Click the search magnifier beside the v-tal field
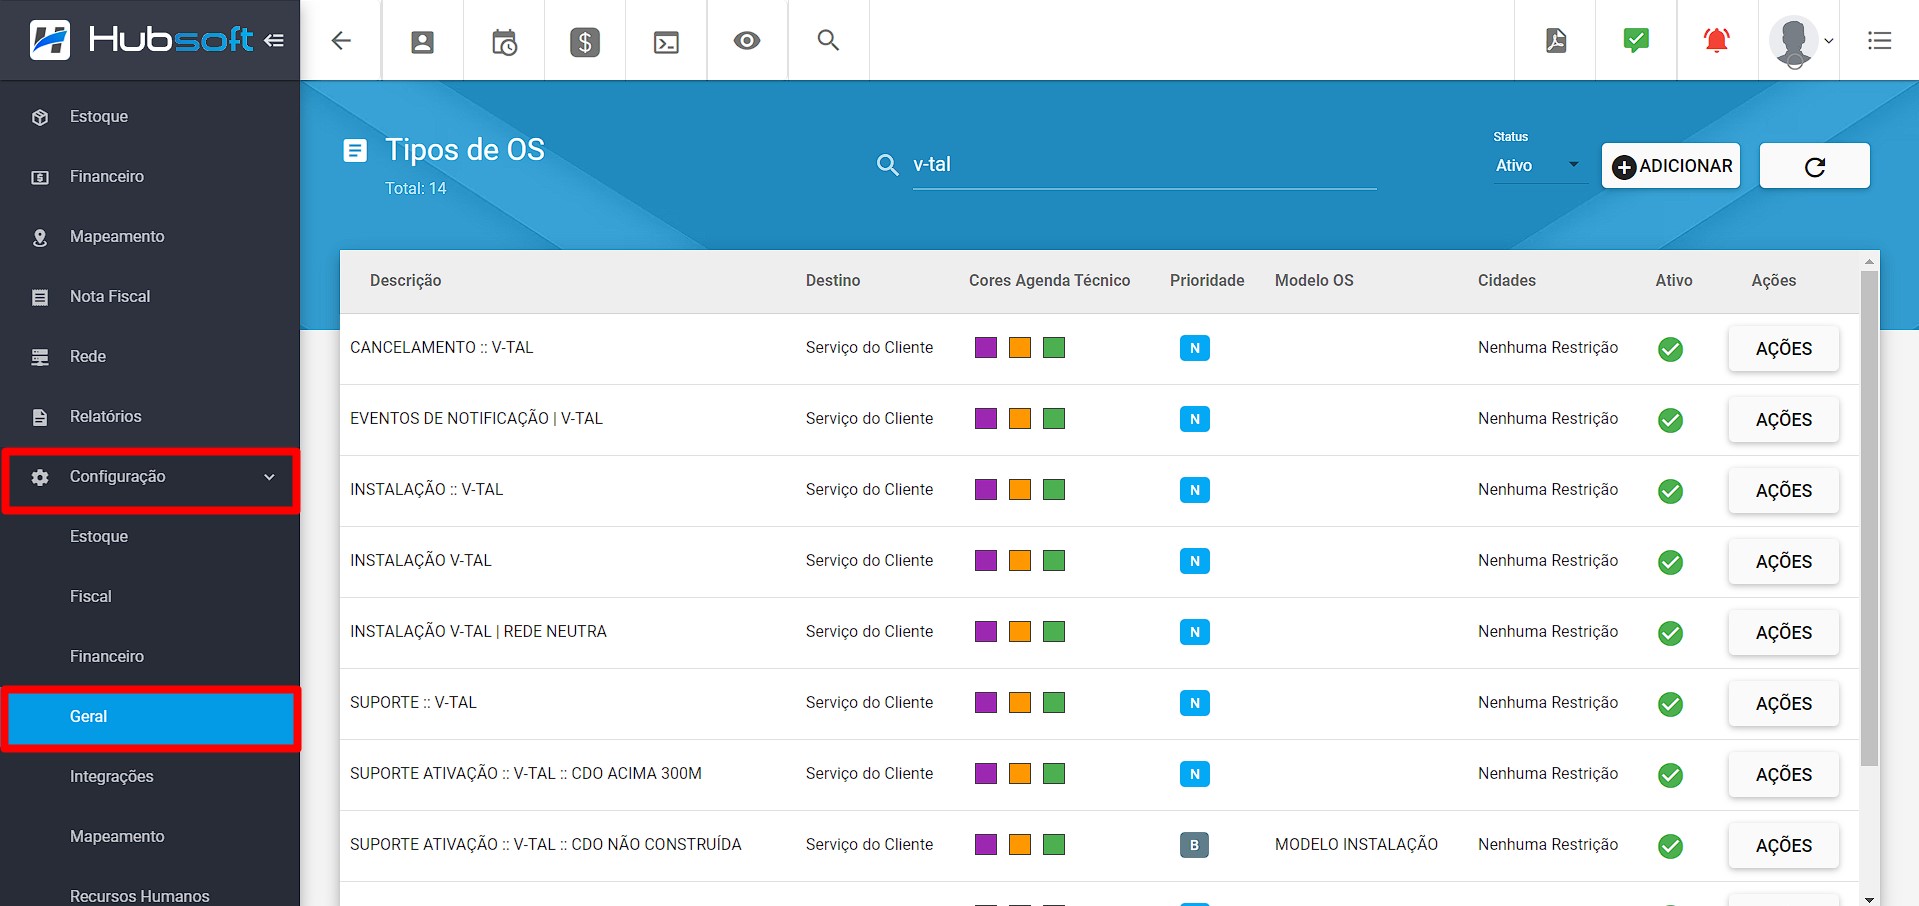Screen dimensions: 1919x906 coord(887,164)
